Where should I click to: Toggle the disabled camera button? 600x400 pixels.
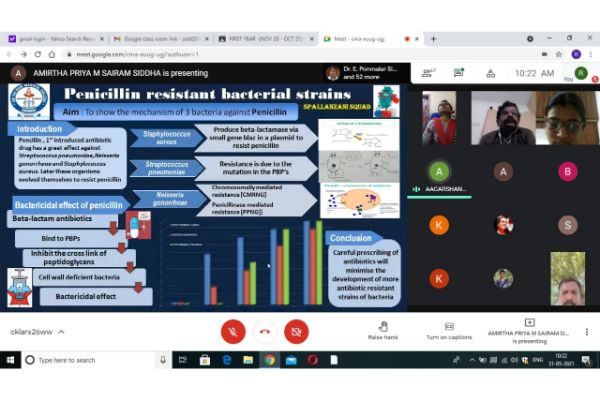point(296,331)
